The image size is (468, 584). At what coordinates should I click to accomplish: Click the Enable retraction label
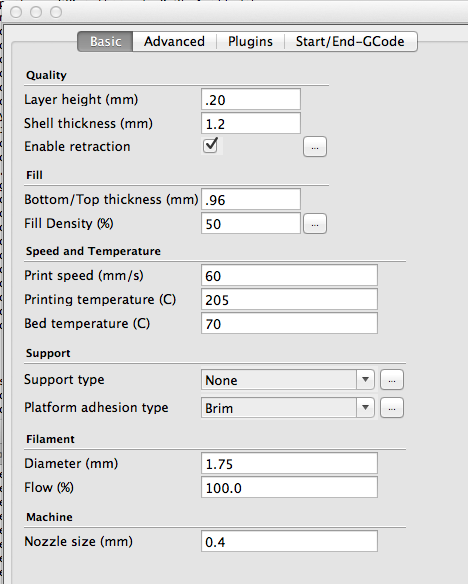[x=77, y=147]
